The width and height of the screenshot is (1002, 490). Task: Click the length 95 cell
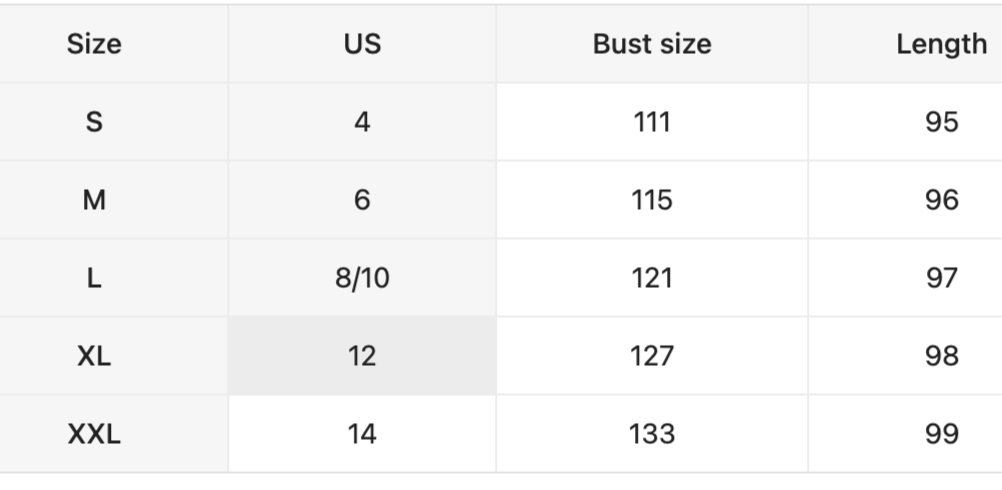941,122
